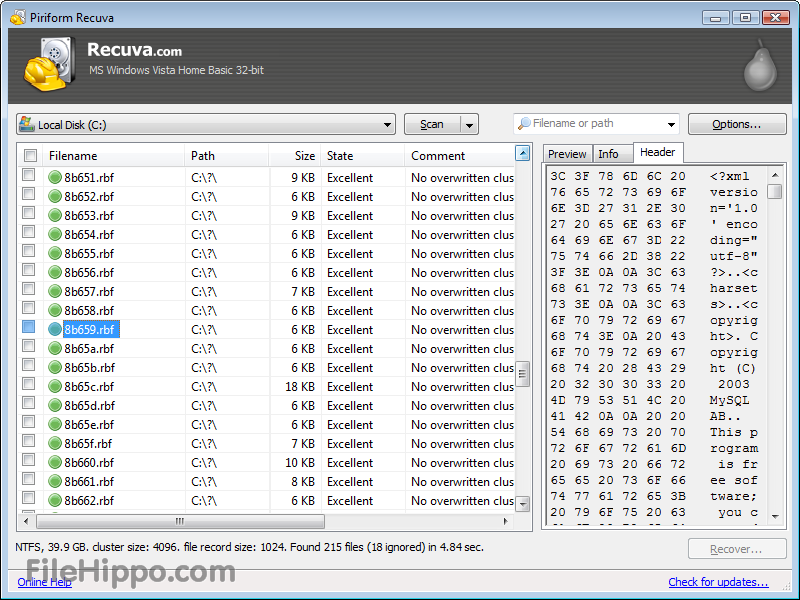Check the box next to 8b65f.rbf
The width and height of the screenshot is (800, 600).
click(29, 444)
